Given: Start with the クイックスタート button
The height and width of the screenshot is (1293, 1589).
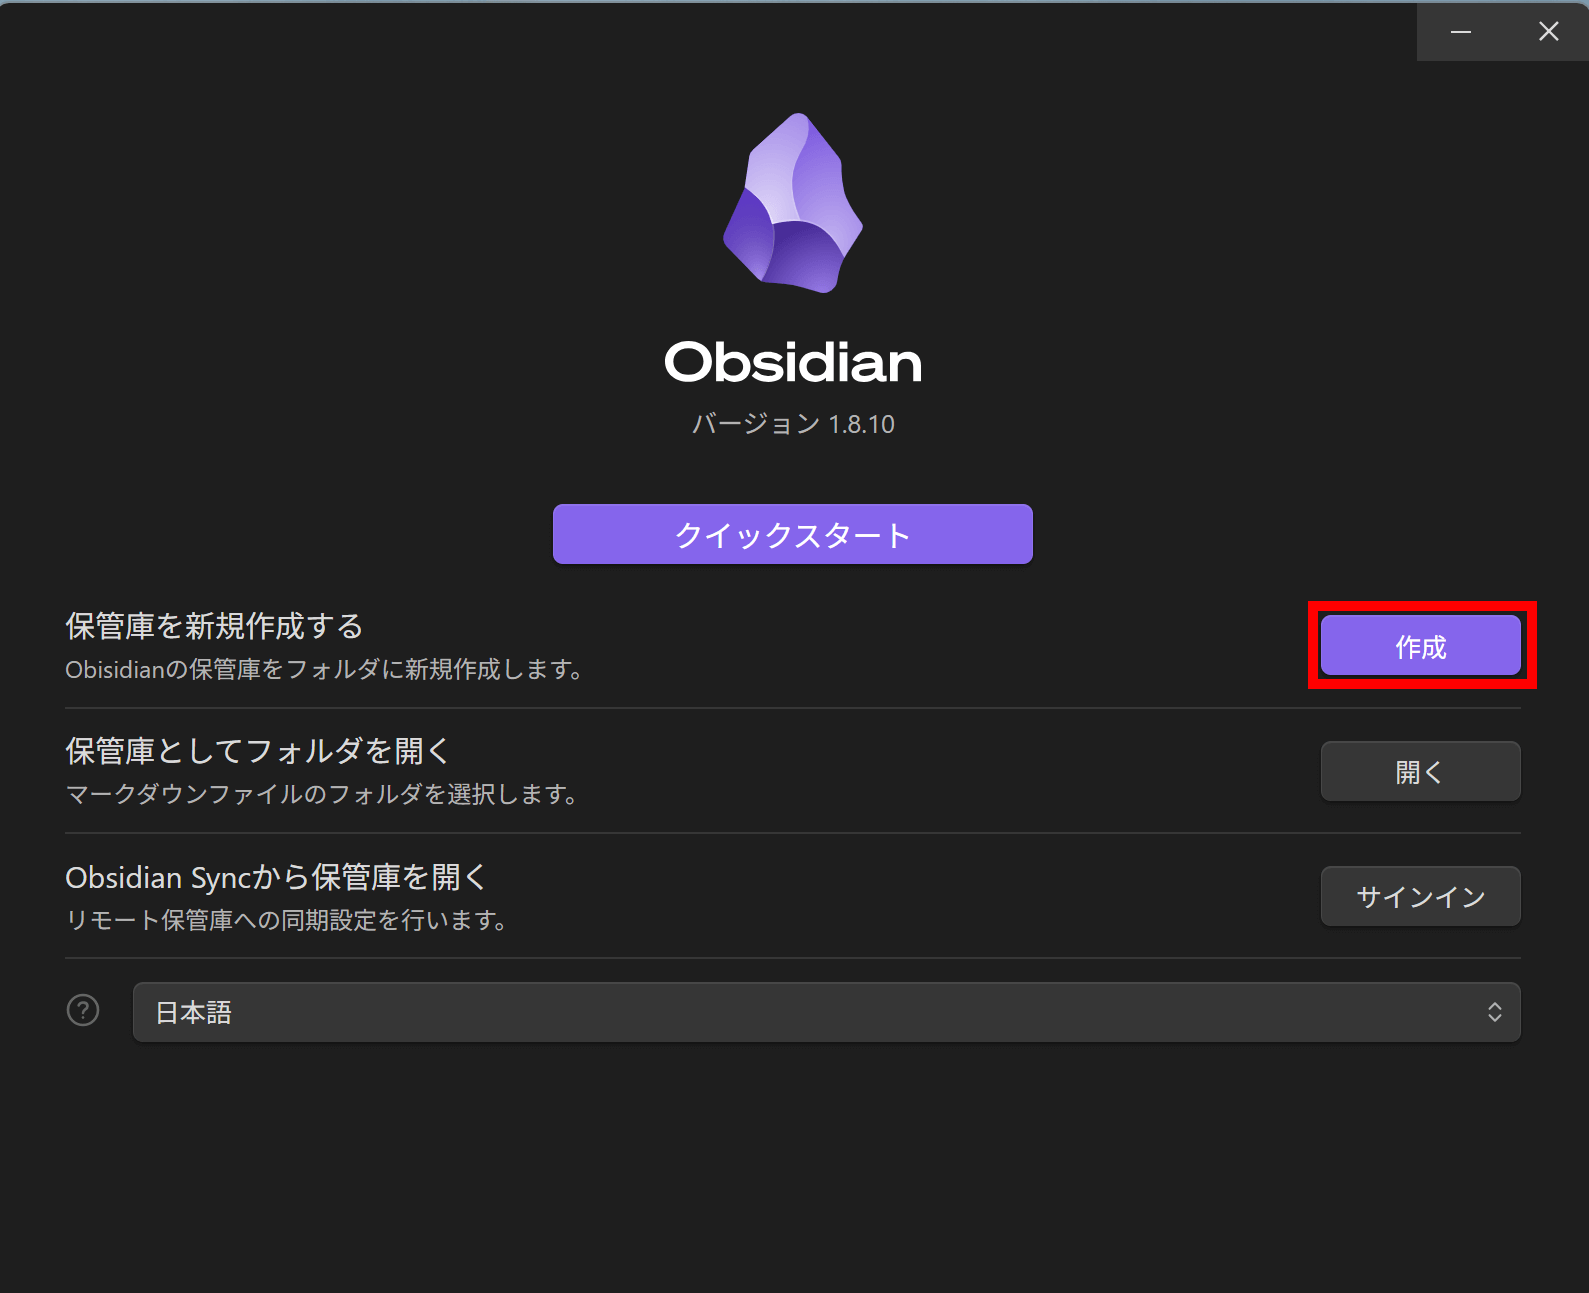Looking at the screenshot, I should click(793, 534).
